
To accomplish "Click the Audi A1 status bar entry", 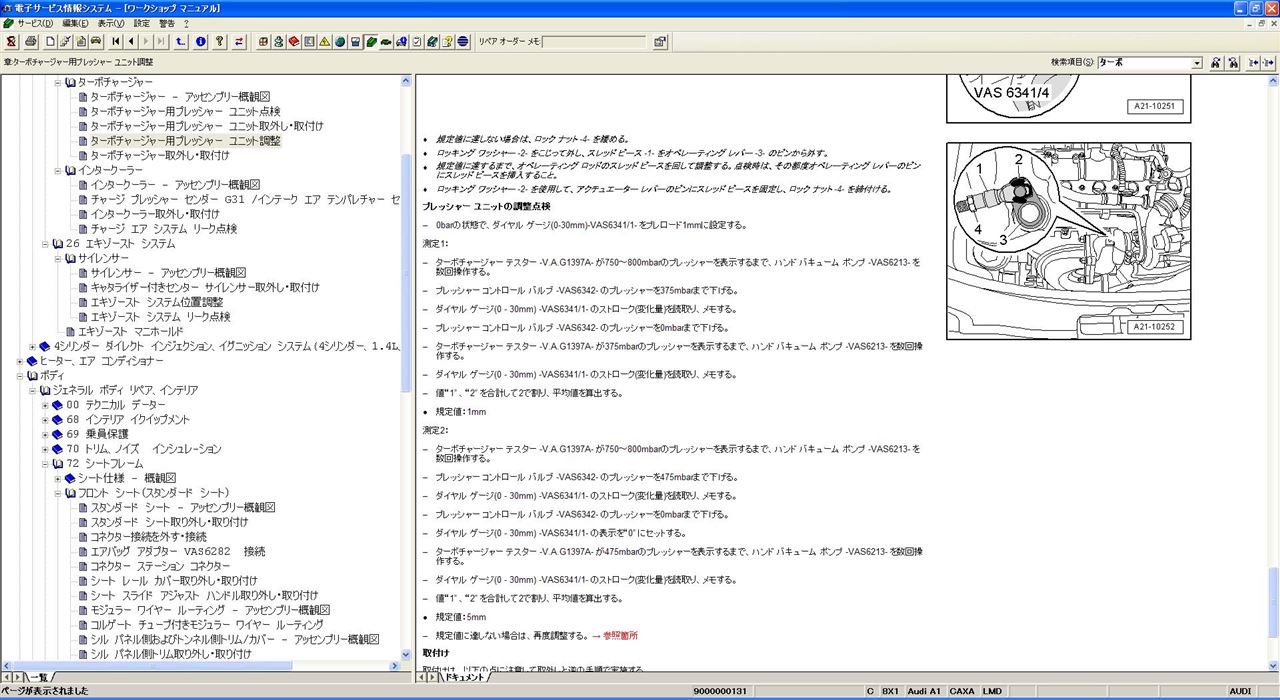I will (x=925, y=691).
